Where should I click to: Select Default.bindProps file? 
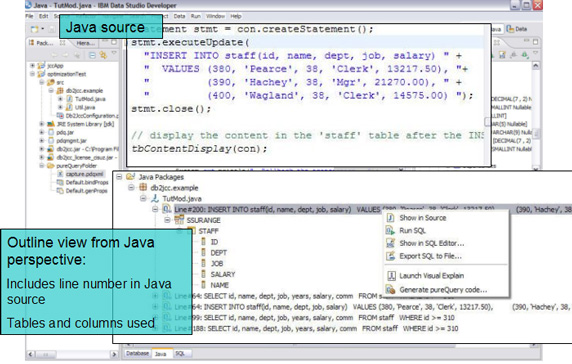click(x=87, y=182)
